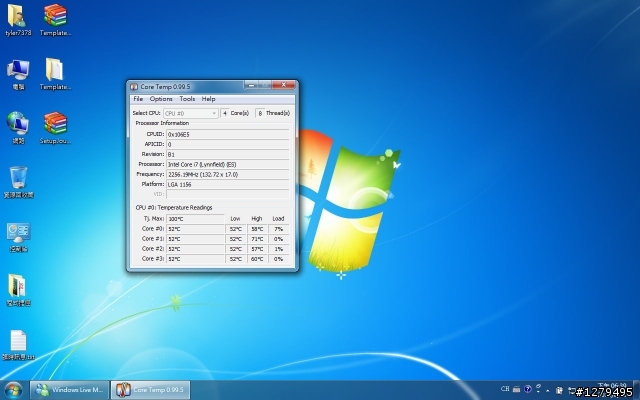
Task: Click Core #1 high value 71°C
Action: (x=257, y=239)
